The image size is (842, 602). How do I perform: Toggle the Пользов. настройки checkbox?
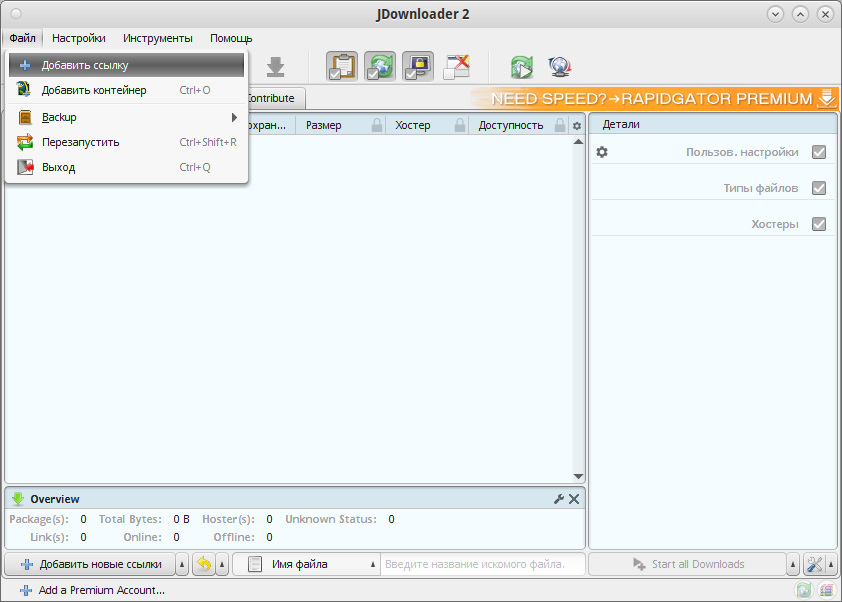pos(819,152)
